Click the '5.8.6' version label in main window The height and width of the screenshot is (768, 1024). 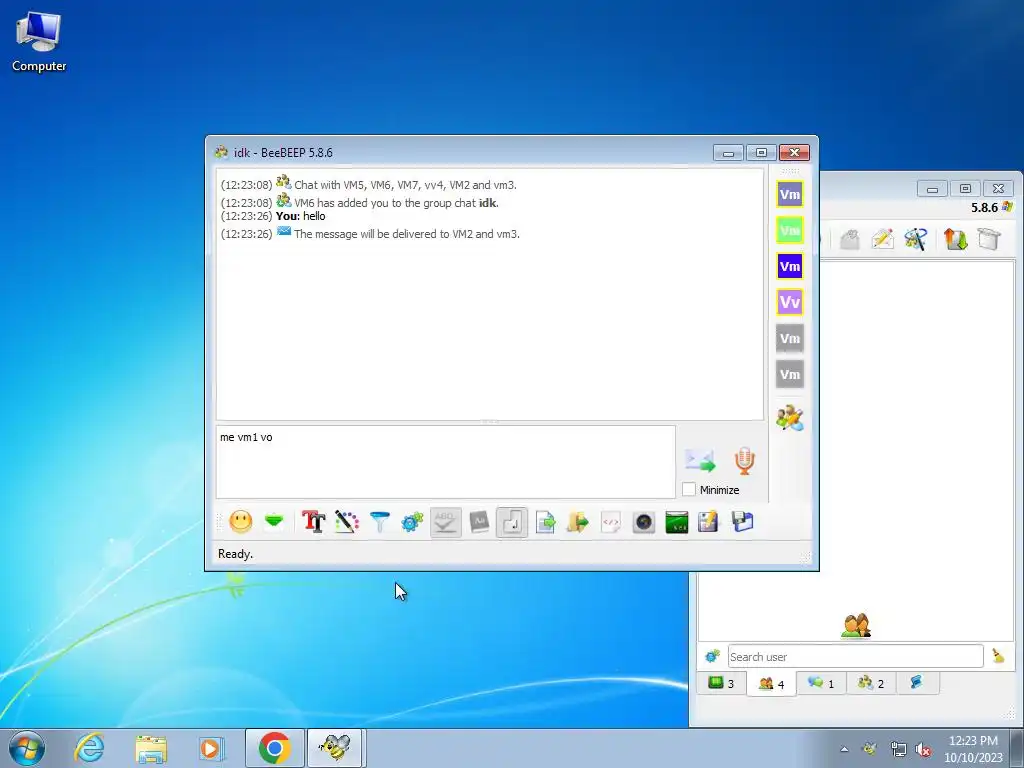point(984,208)
